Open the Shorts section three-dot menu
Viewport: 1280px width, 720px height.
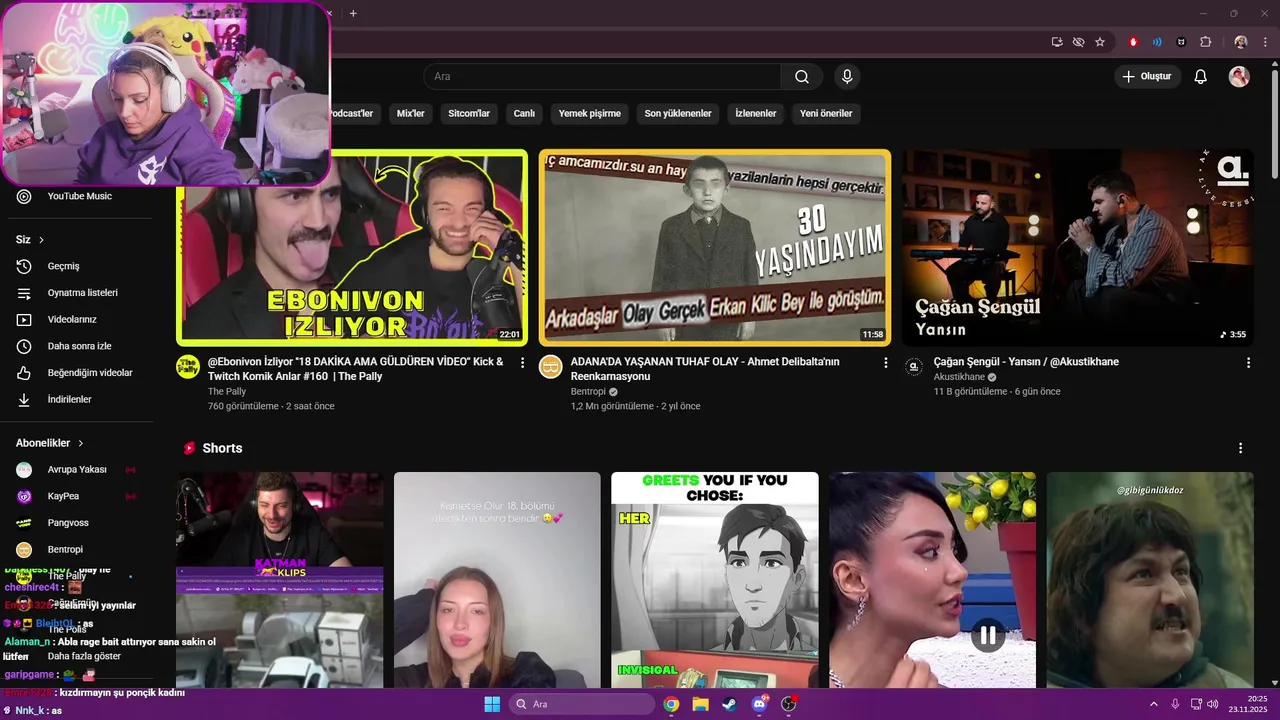pos(1240,448)
